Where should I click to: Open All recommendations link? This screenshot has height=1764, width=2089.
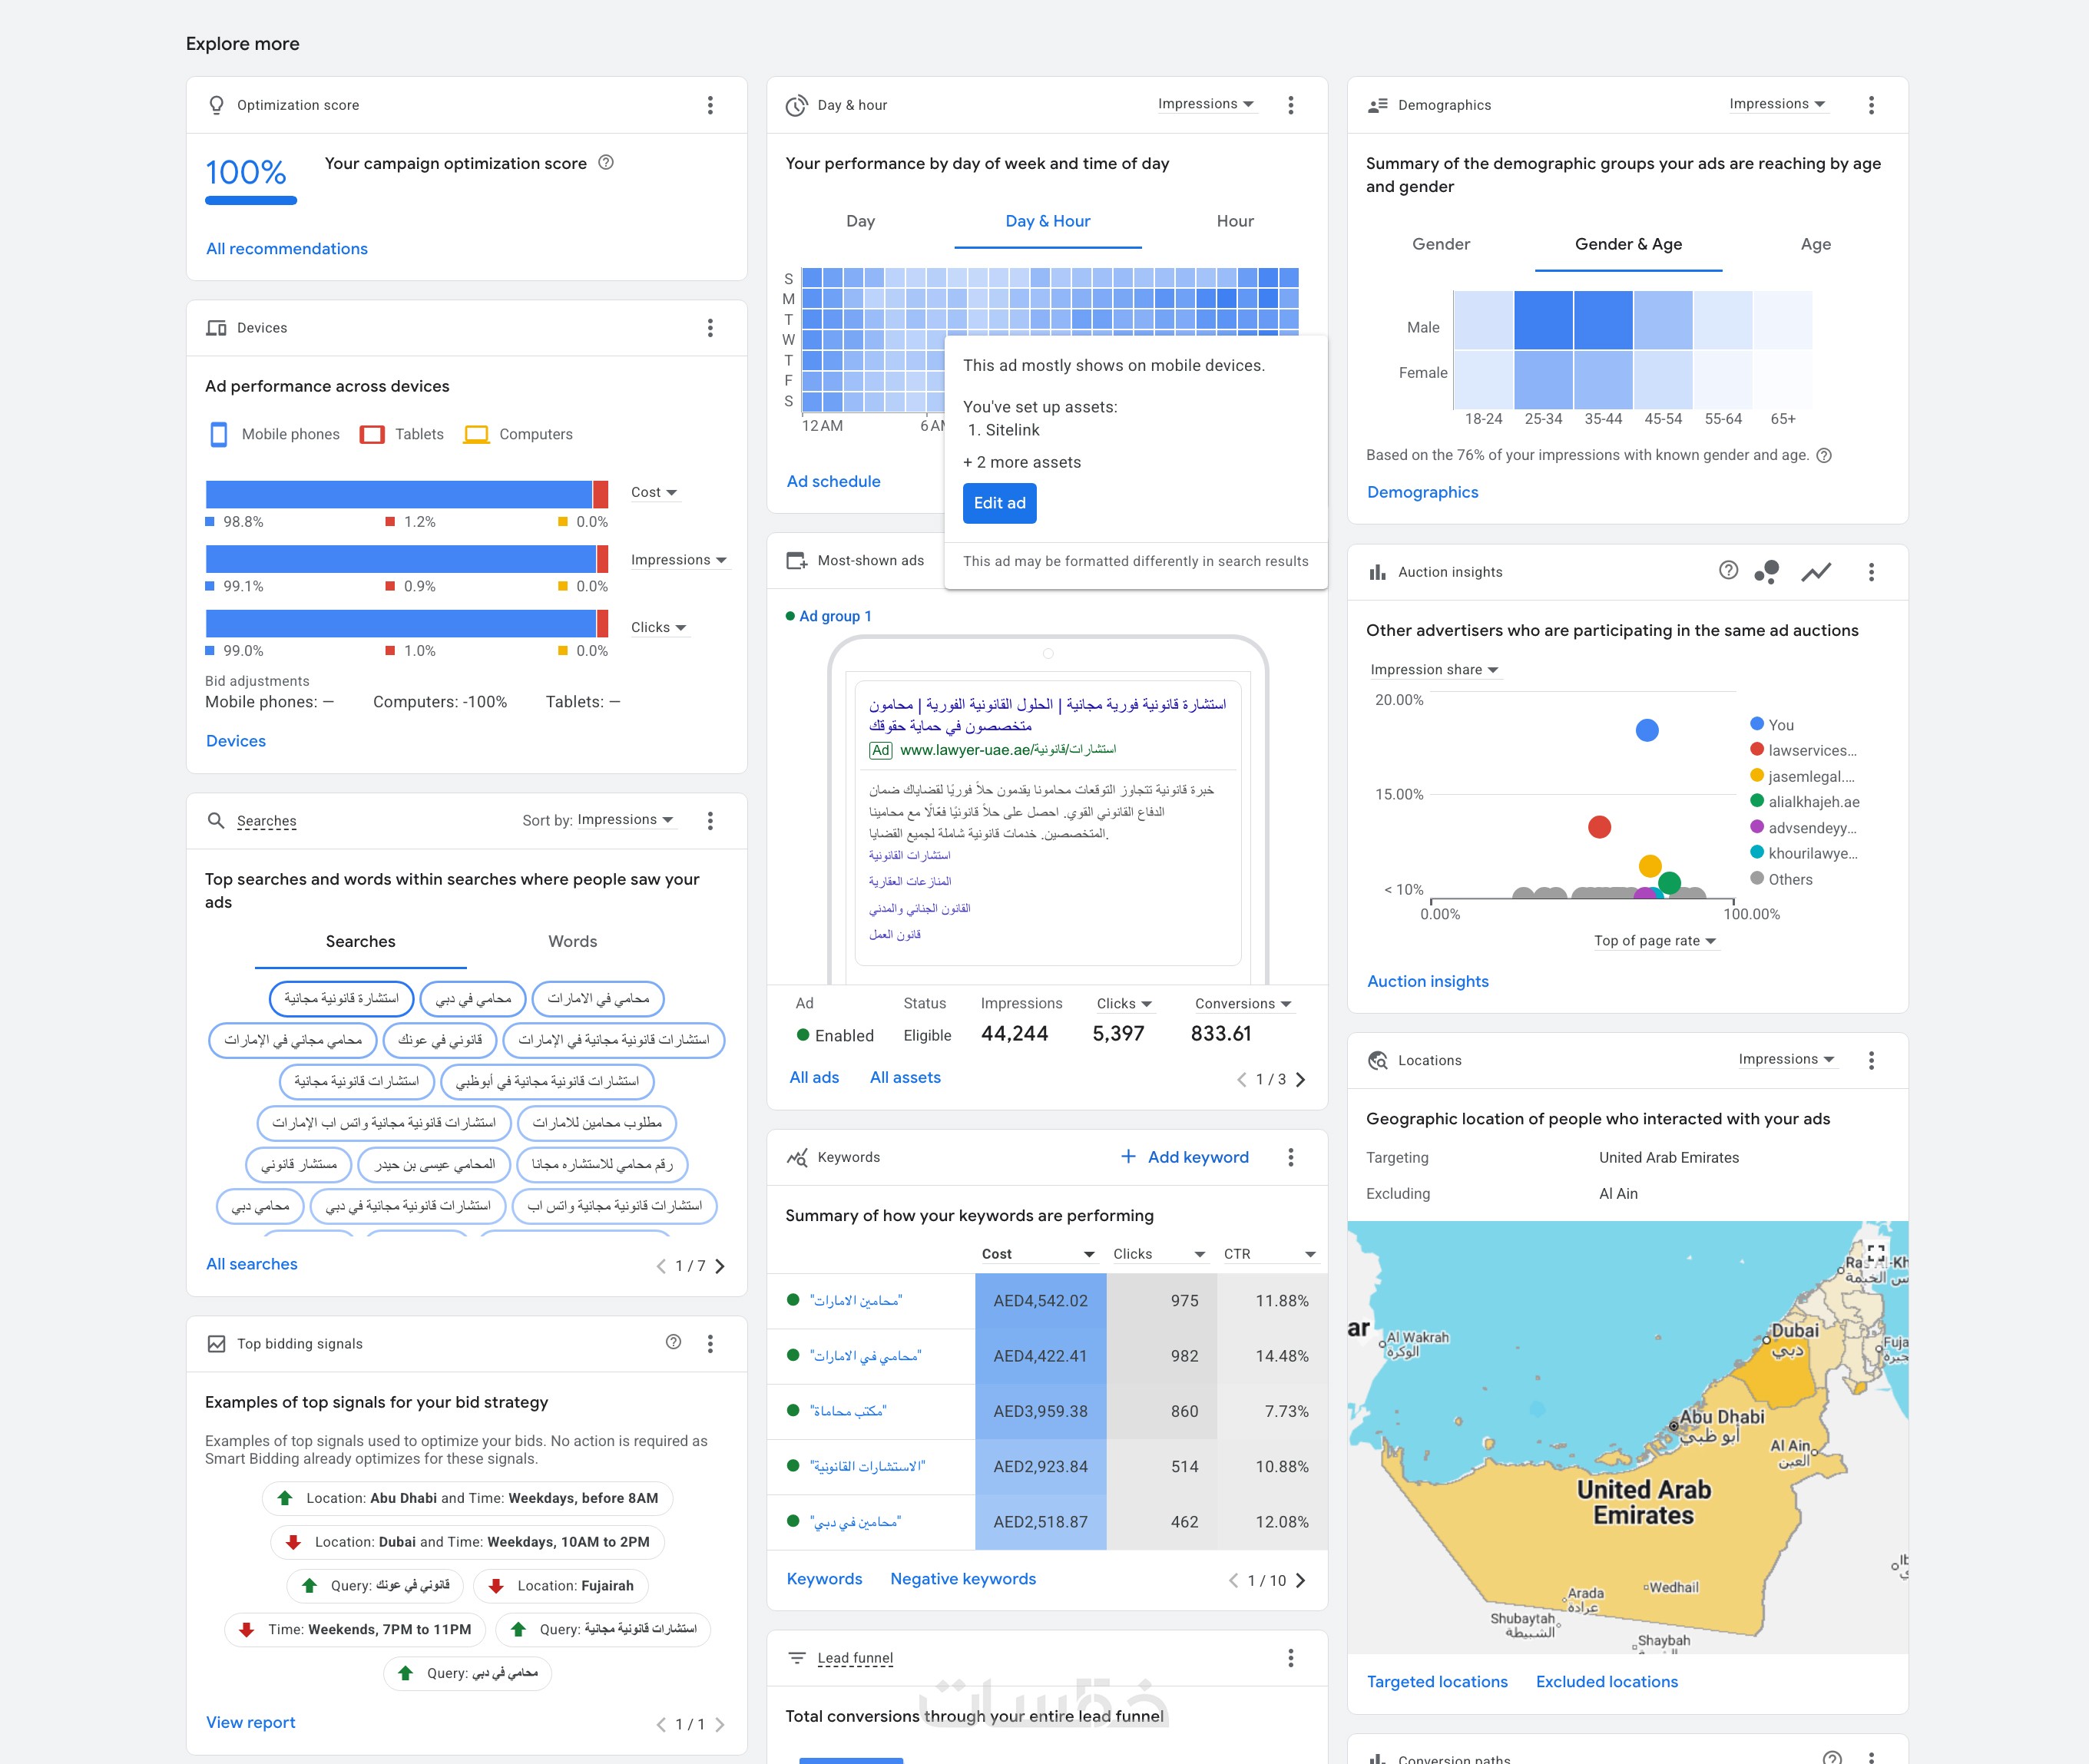tap(287, 249)
